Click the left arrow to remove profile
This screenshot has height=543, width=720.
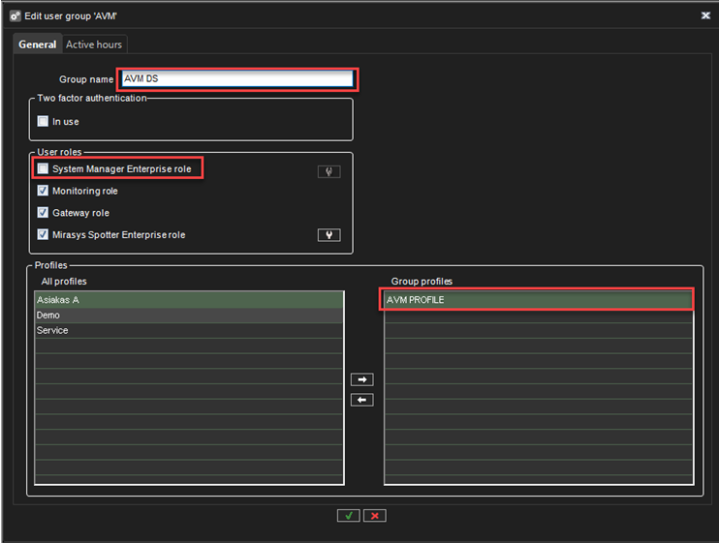[x=363, y=400]
